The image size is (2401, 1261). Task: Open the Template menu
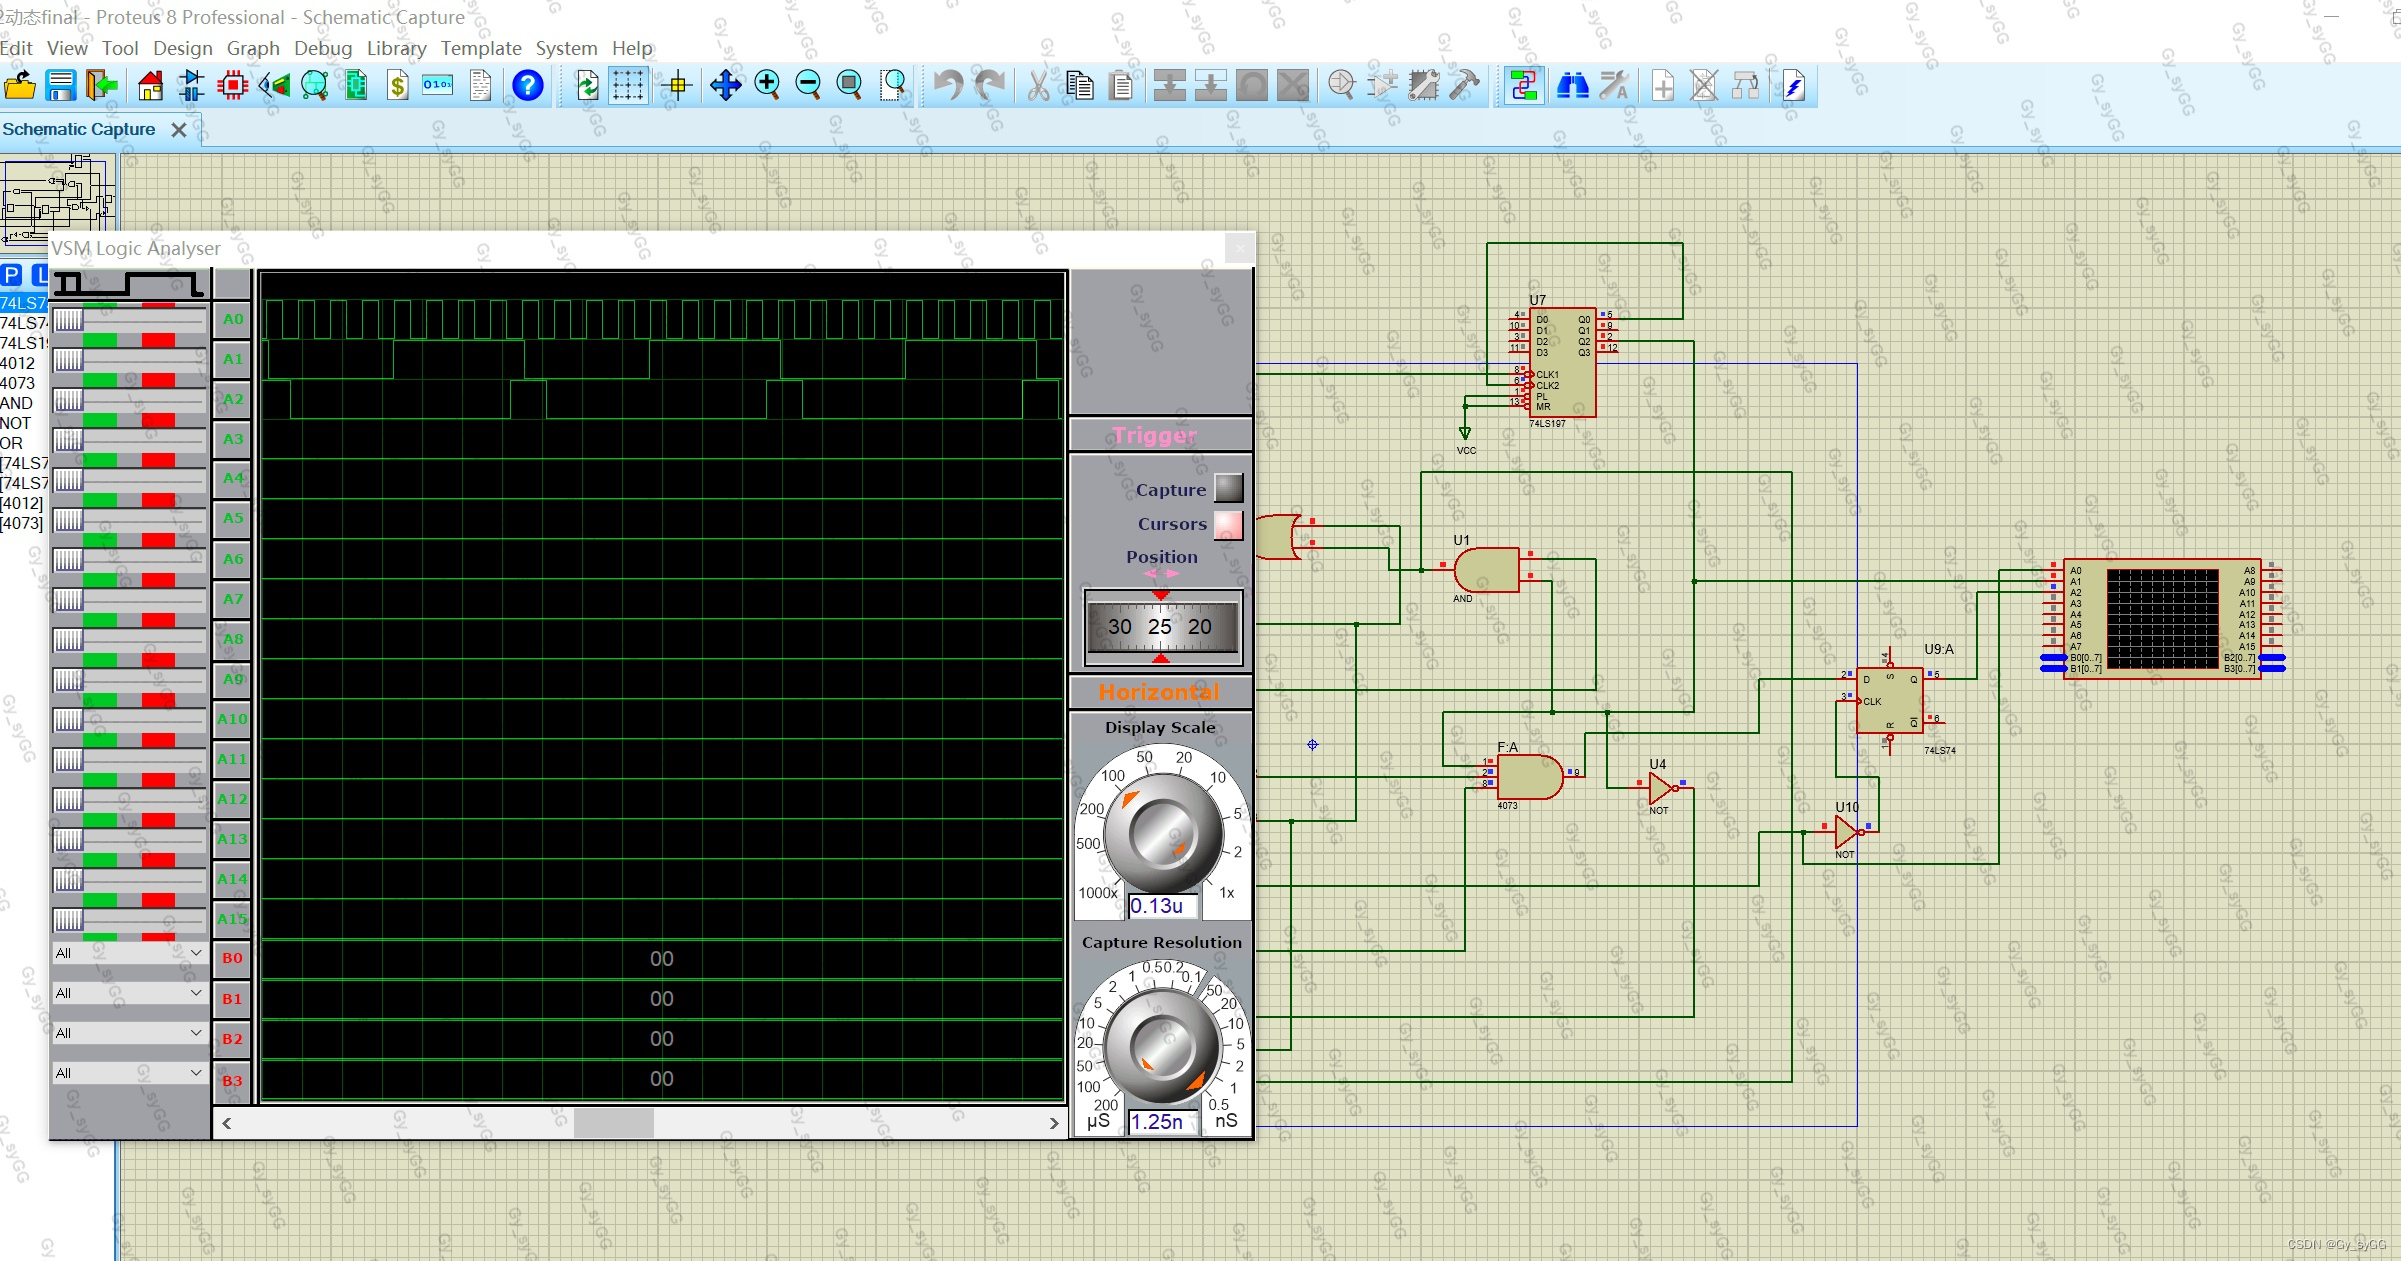coord(481,48)
